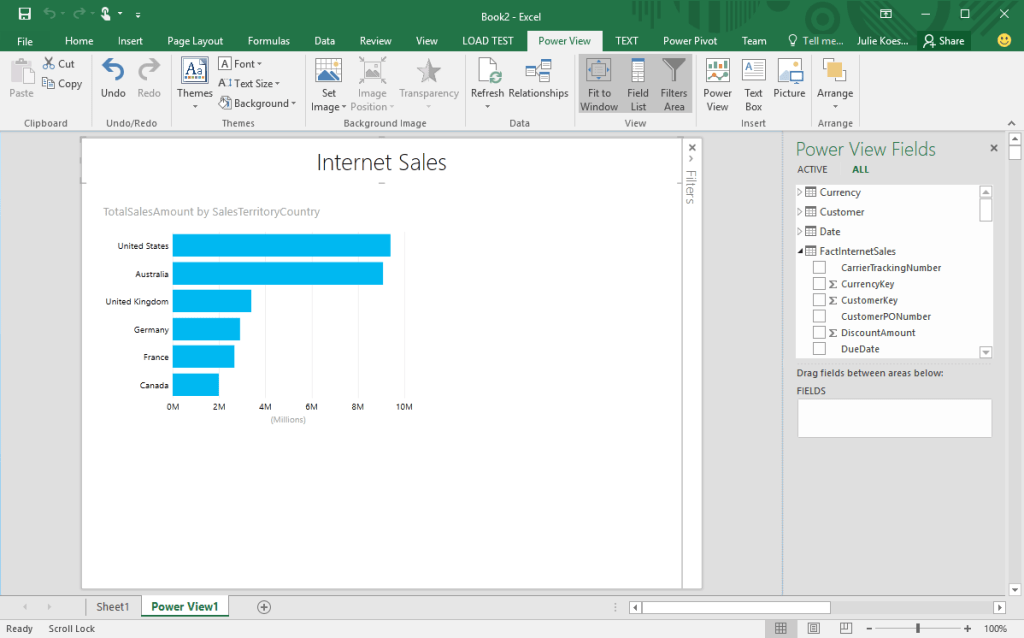Switch to Page Break Preview in status bar
This screenshot has width=1024, height=638.
pyautogui.click(x=846, y=628)
